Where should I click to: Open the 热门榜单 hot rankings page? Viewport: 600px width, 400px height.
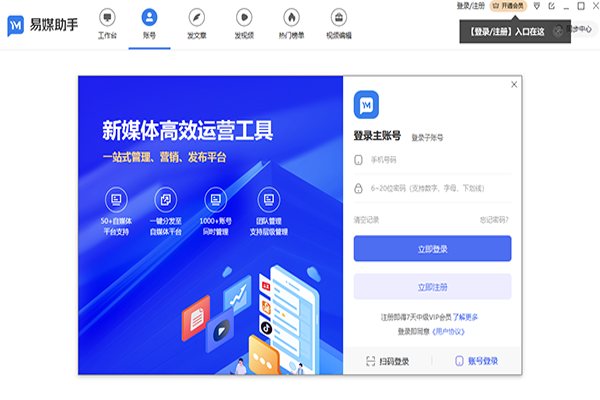pos(292,24)
